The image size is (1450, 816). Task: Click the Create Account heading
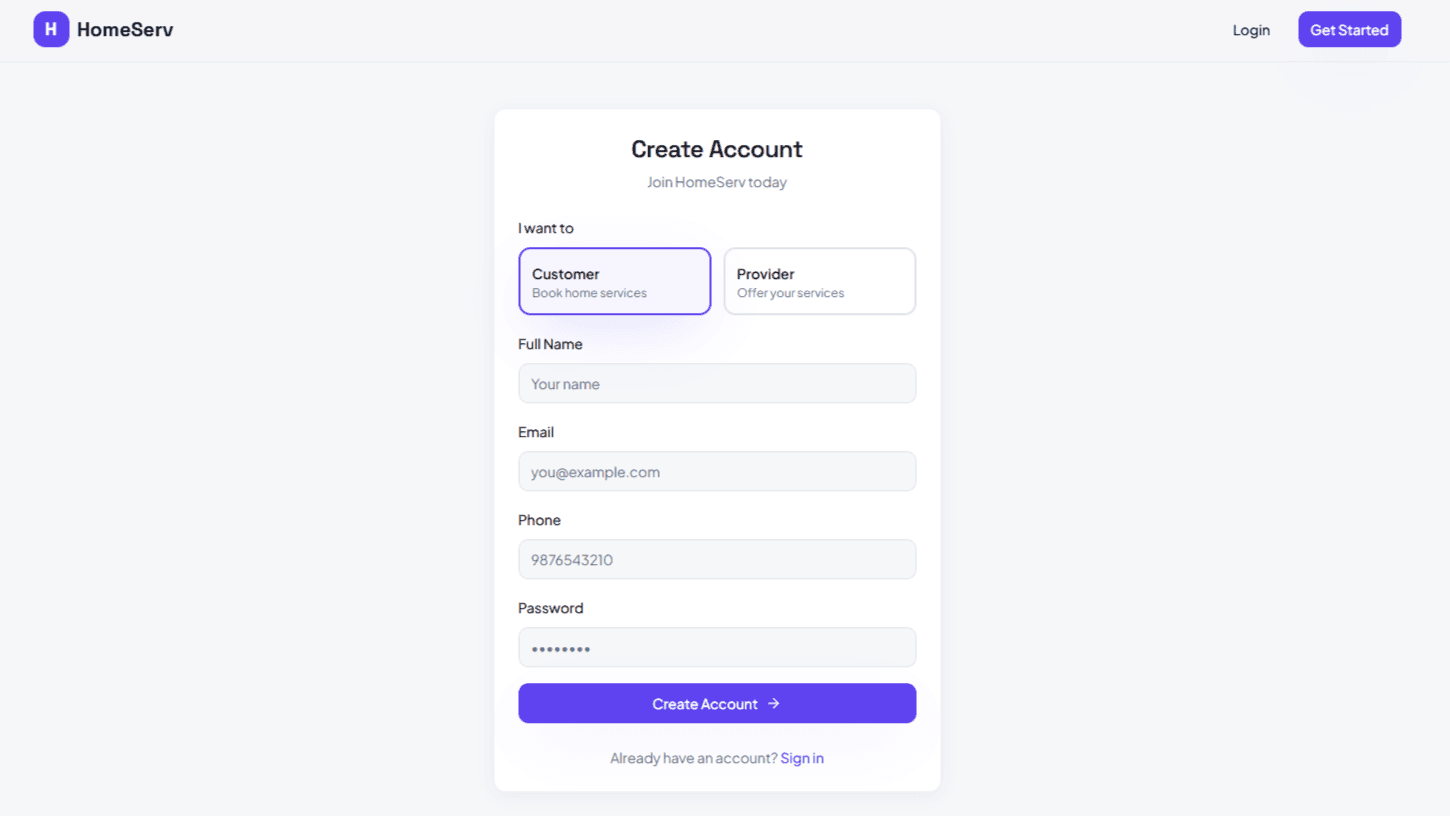click(x=716, y=148)
